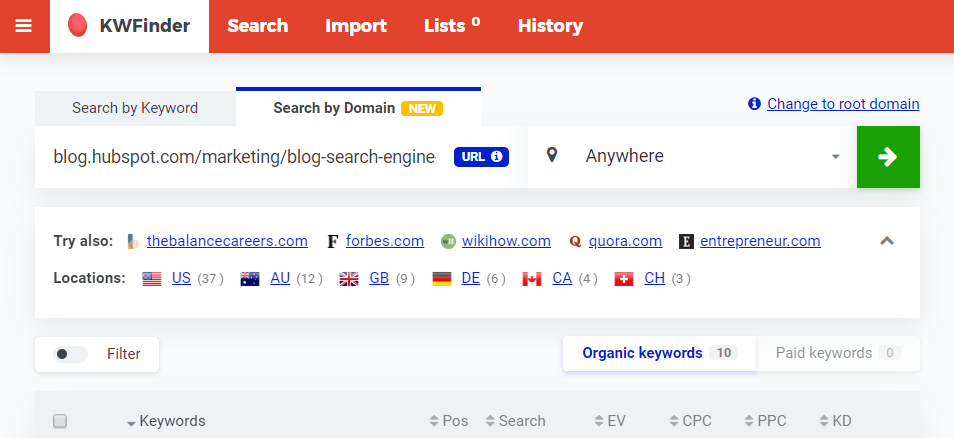Viewport: 954px width, 438px height.
Task: Select US location link
Action: click(x=181, y=279)
